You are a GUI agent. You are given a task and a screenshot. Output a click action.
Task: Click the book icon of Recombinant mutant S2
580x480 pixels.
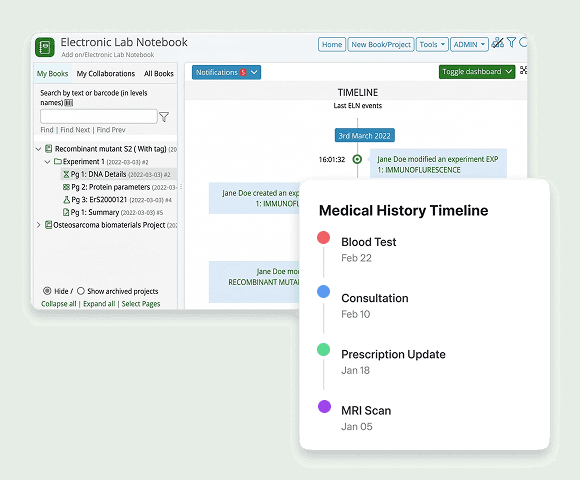pos(48,149)
